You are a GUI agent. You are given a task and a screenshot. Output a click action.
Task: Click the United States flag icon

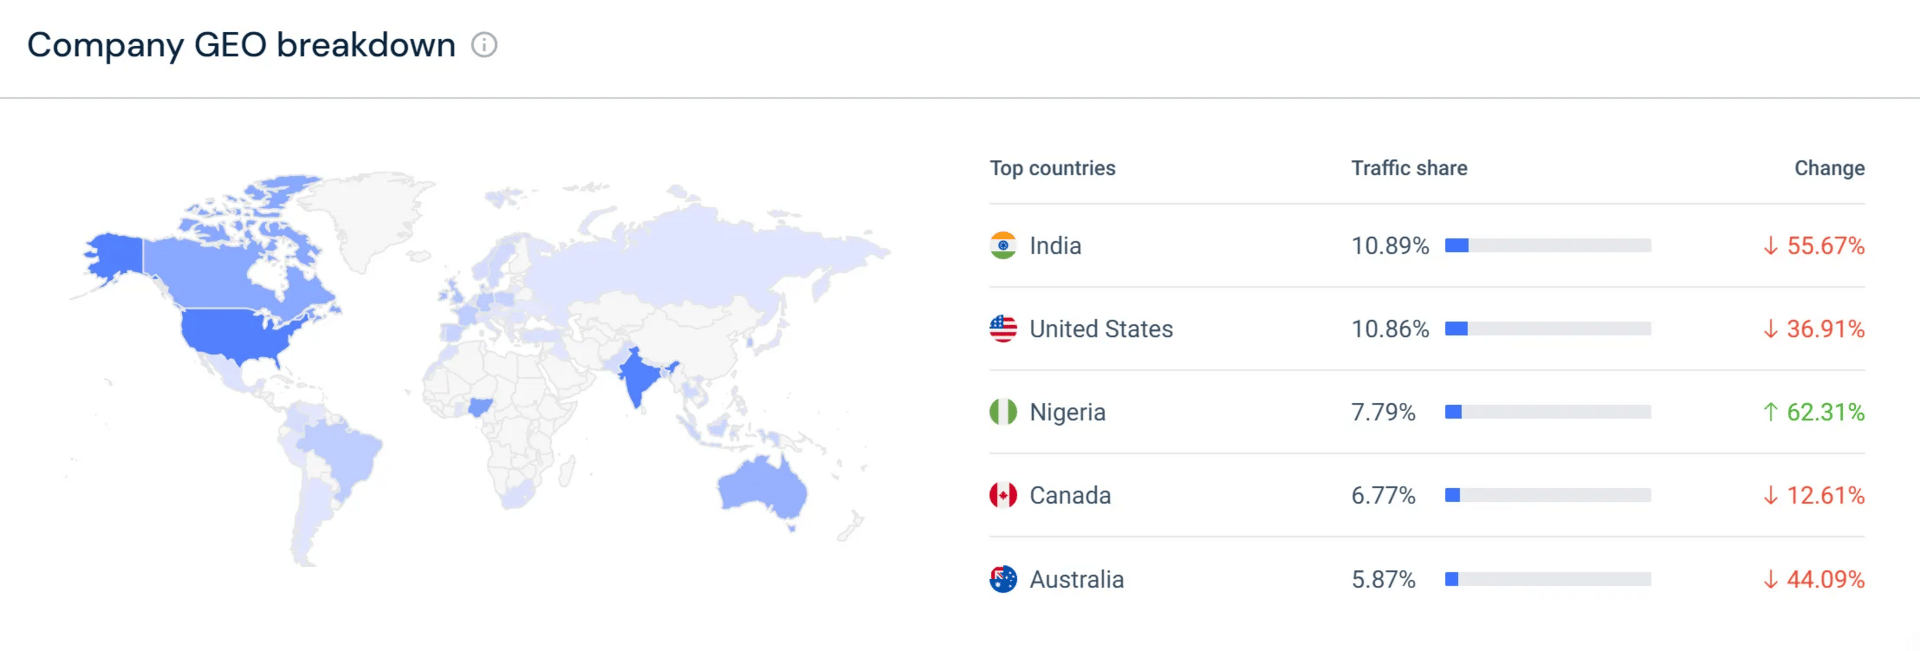point(1003,329)
